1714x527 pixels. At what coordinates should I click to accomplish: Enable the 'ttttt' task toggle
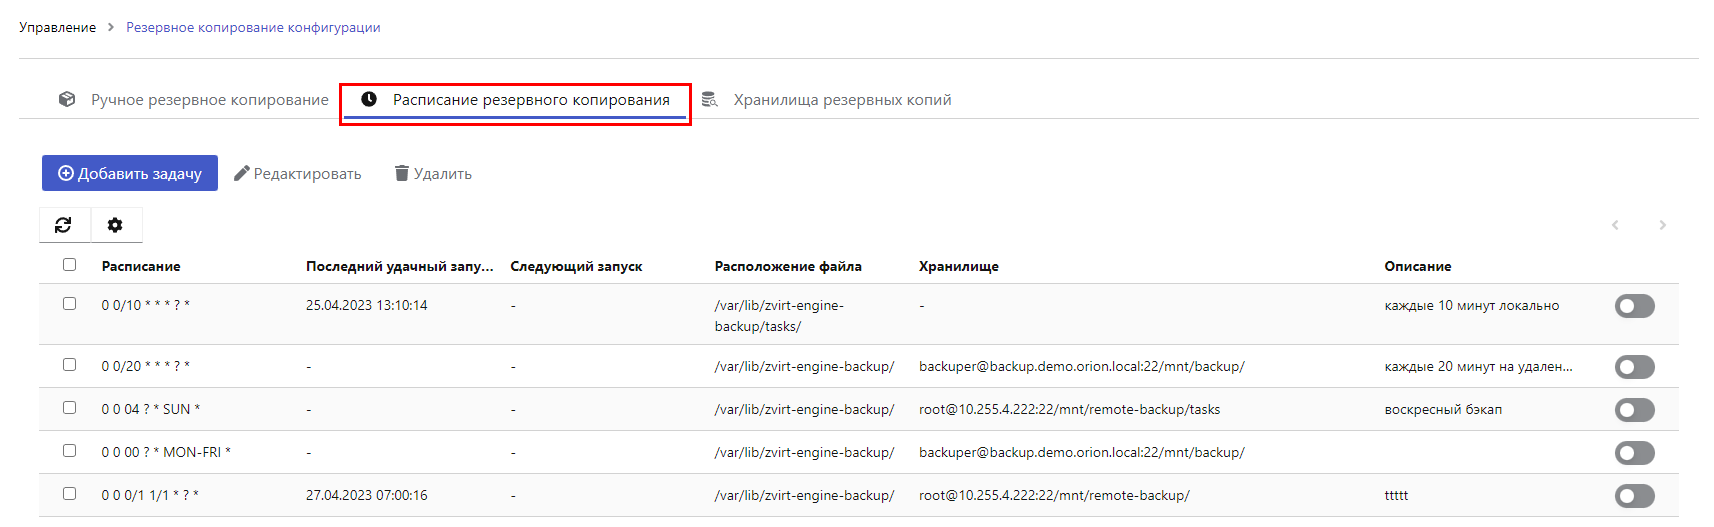pyautogui.click(x=1634, y=496)
